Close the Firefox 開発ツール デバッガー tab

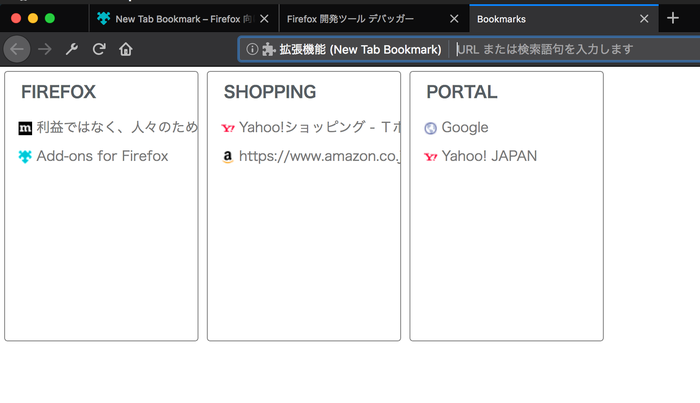[x=454, y=19]
